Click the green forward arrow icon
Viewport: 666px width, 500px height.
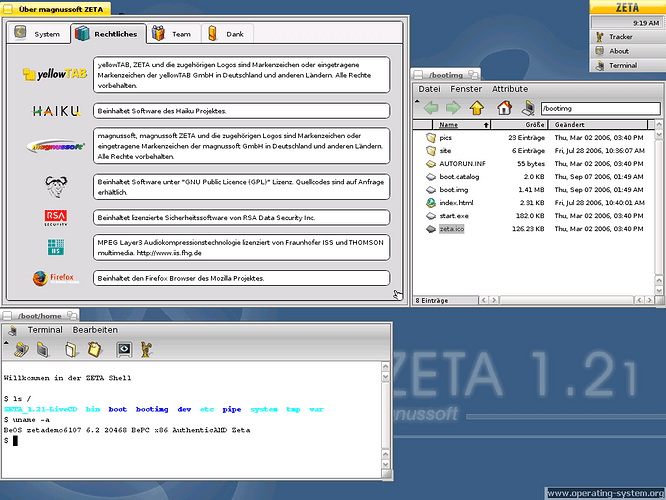click(x=453, y=107)
